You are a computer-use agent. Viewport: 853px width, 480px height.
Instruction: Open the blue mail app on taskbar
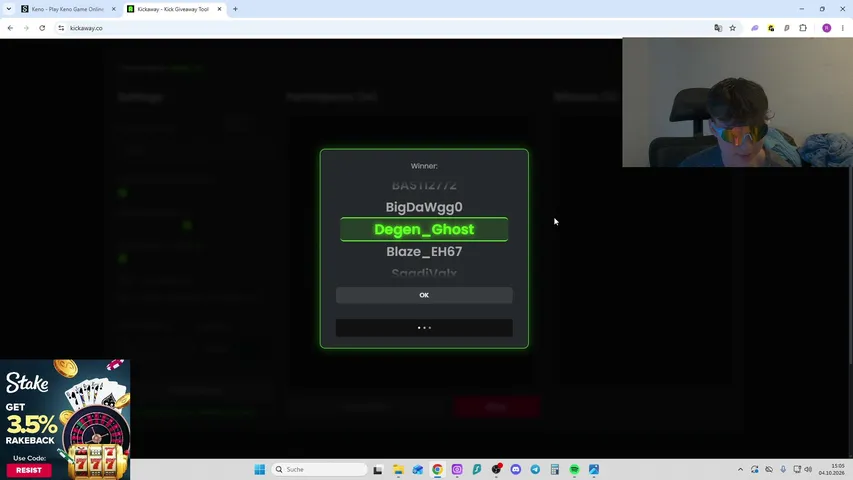[x=418, y=469]
